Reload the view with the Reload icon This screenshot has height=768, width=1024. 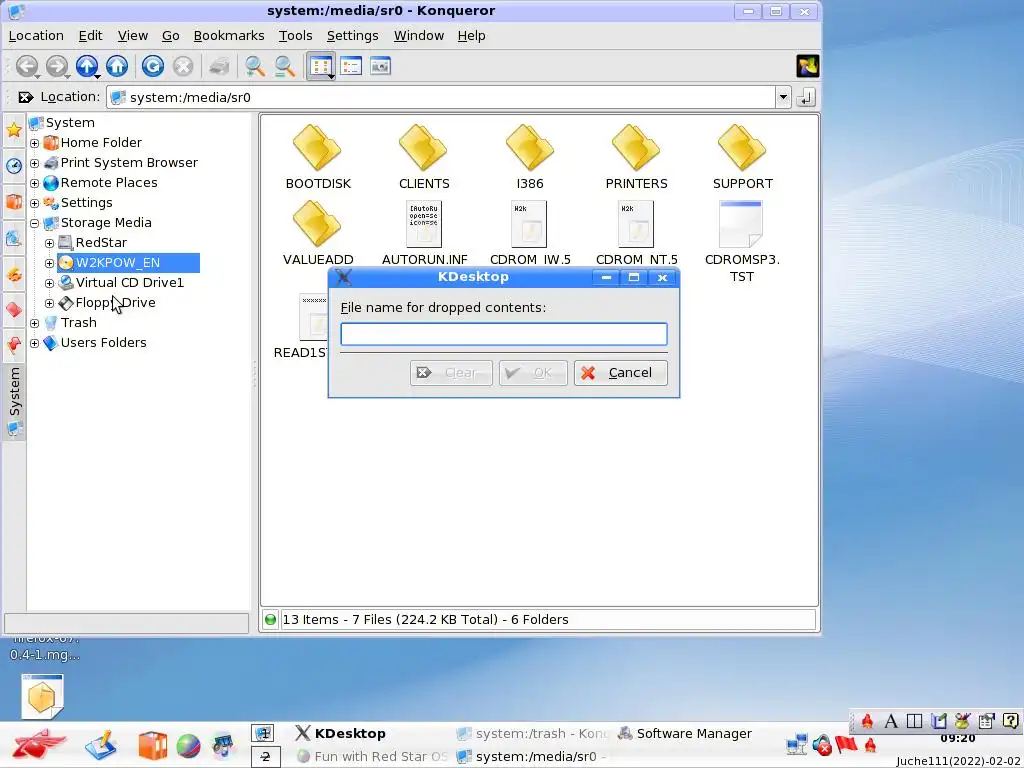(153, 66)
